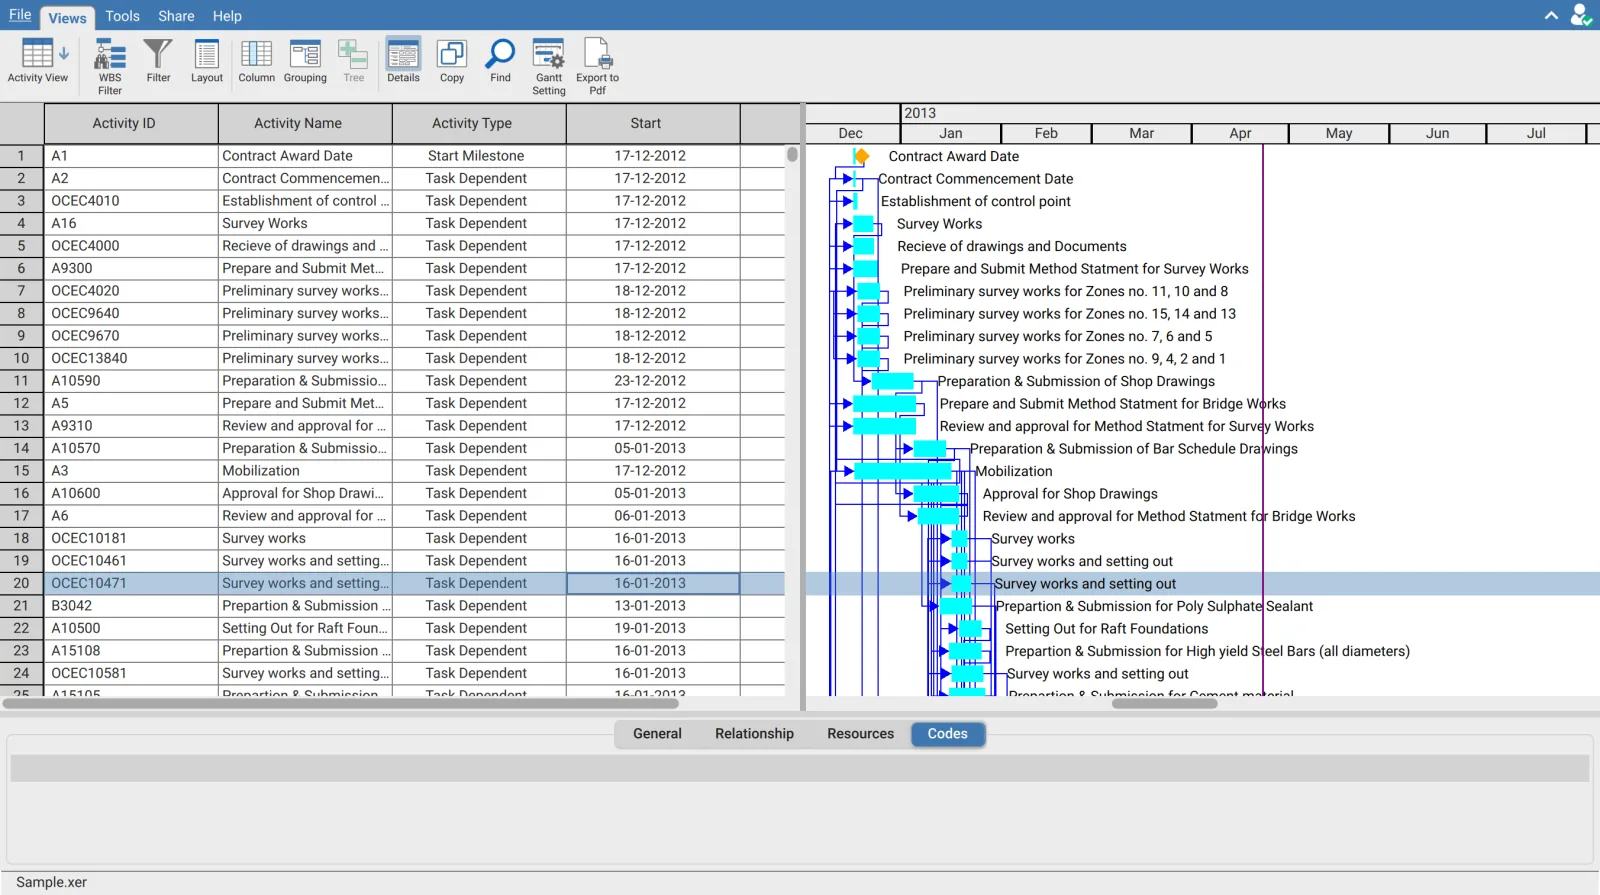The image size is (1600, 895).
Task: Click the Sample.xer file name in status bar
Action: point(51,883)
